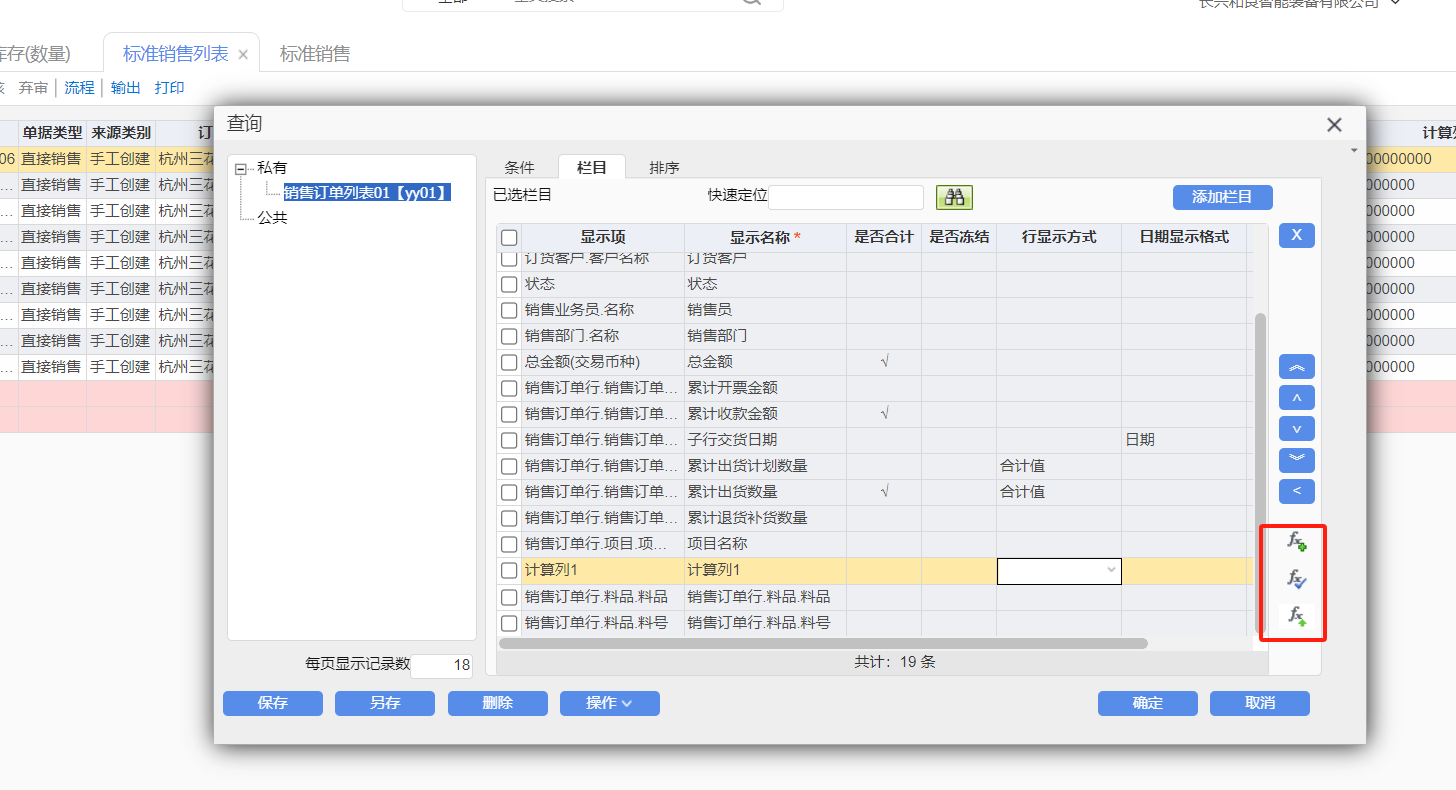This screenshot has height=790, width=1456.
Task: Focus the 快速定位 input field
Action: click(846, 196)
